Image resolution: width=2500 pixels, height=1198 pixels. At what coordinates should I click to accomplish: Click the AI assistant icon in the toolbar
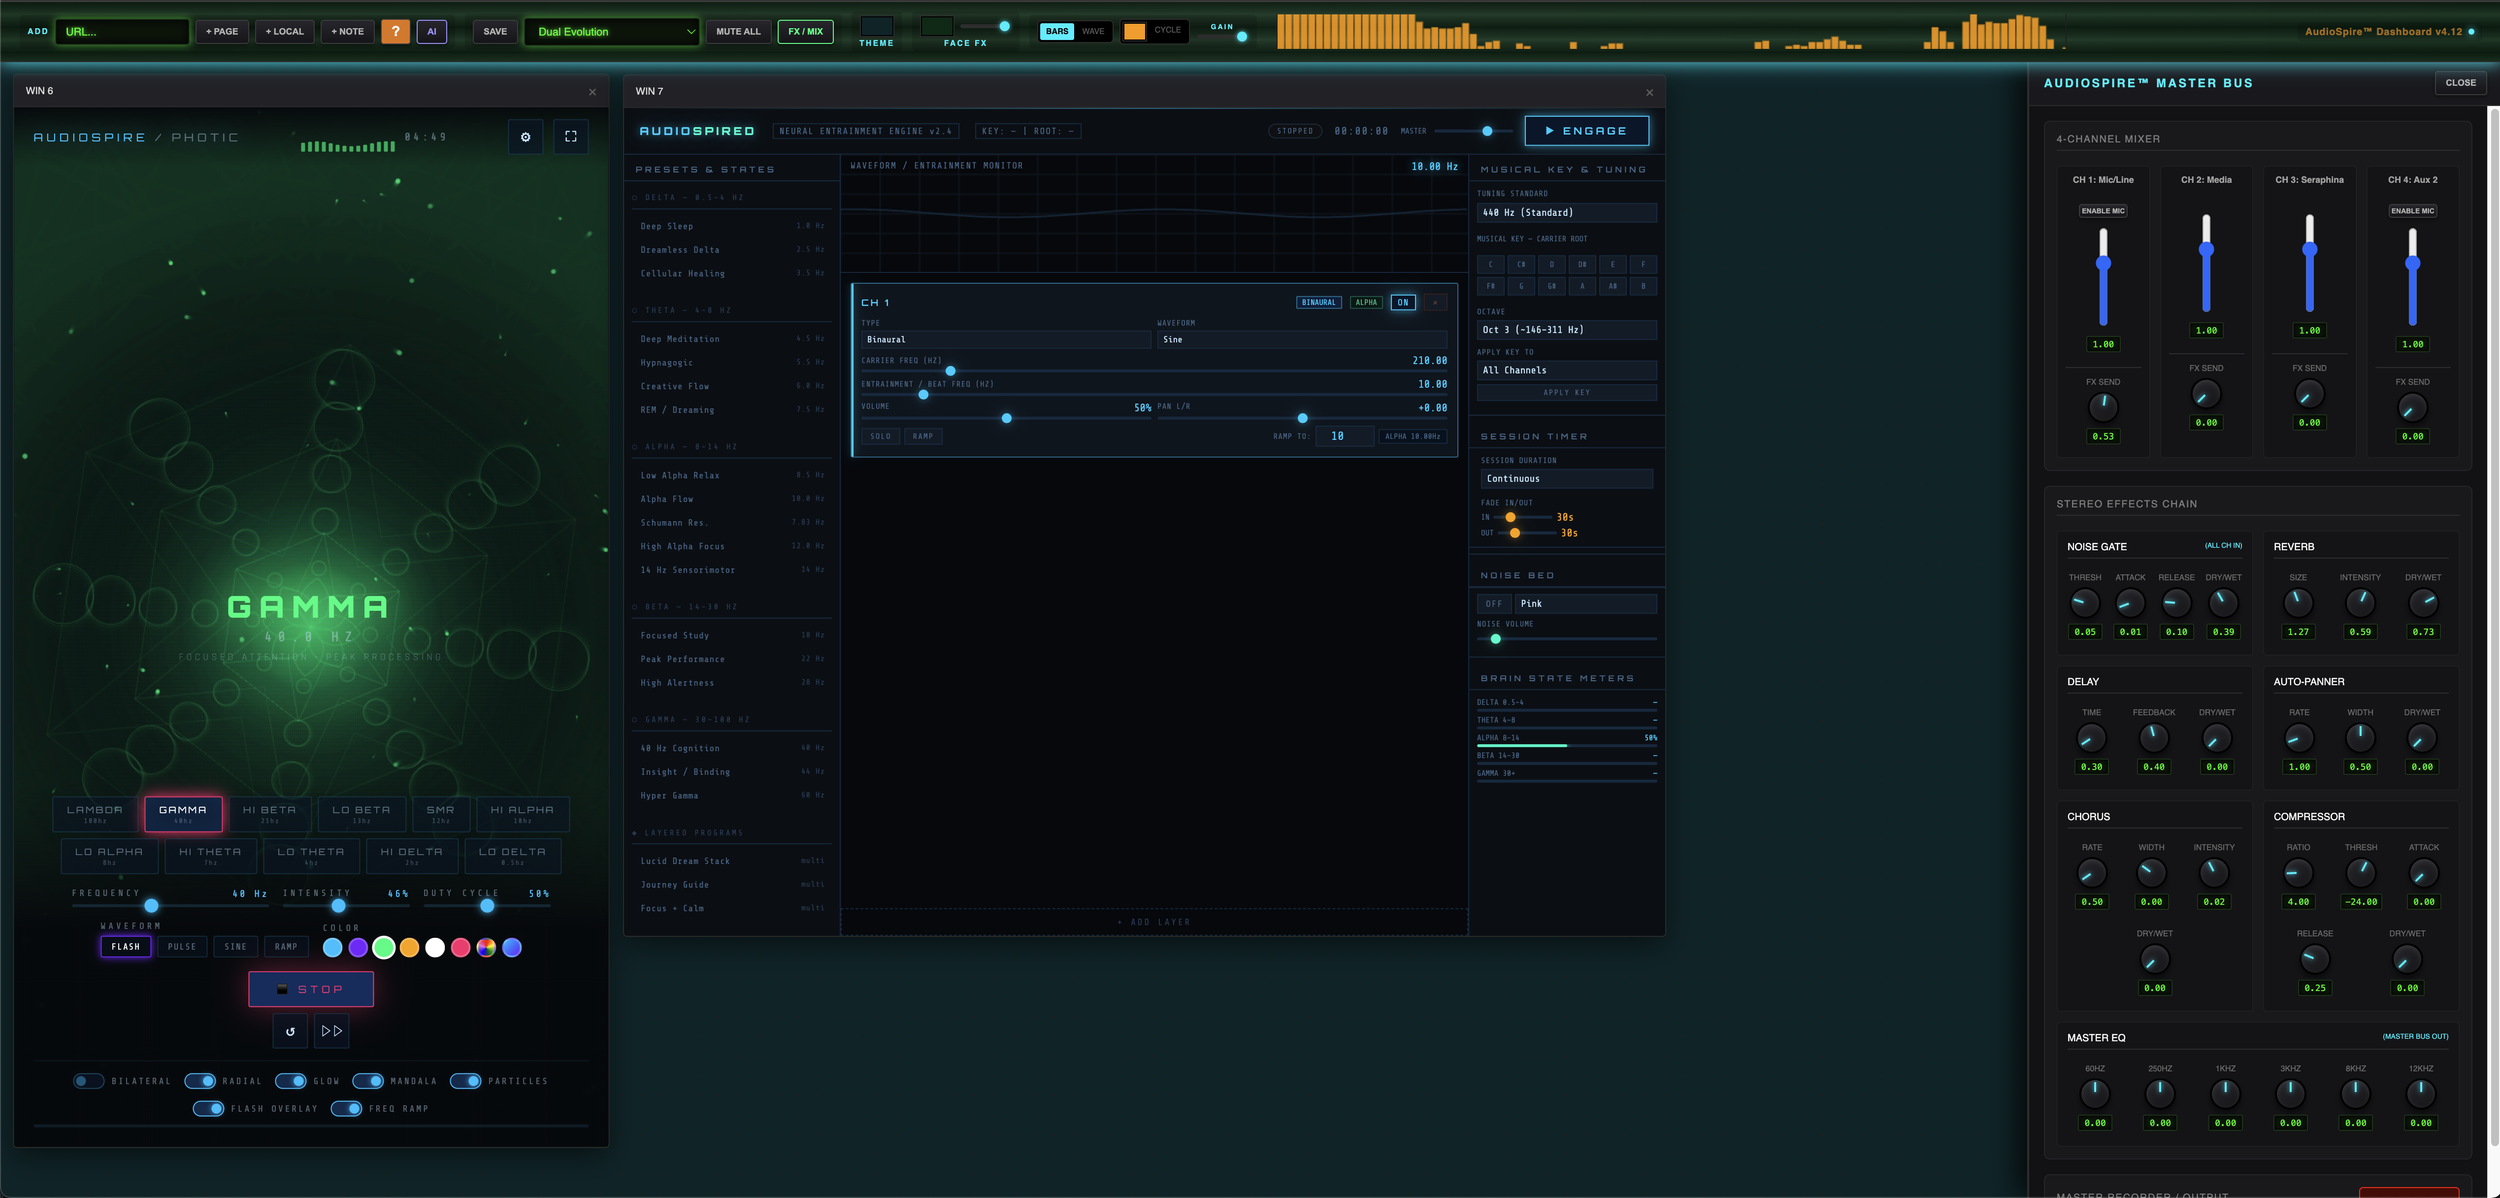pyautogui.click(x=431, y=31)
